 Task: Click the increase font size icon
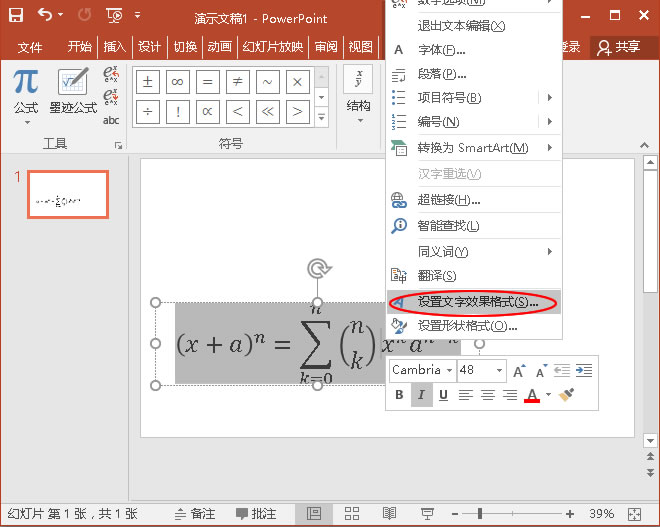[518, 370]
